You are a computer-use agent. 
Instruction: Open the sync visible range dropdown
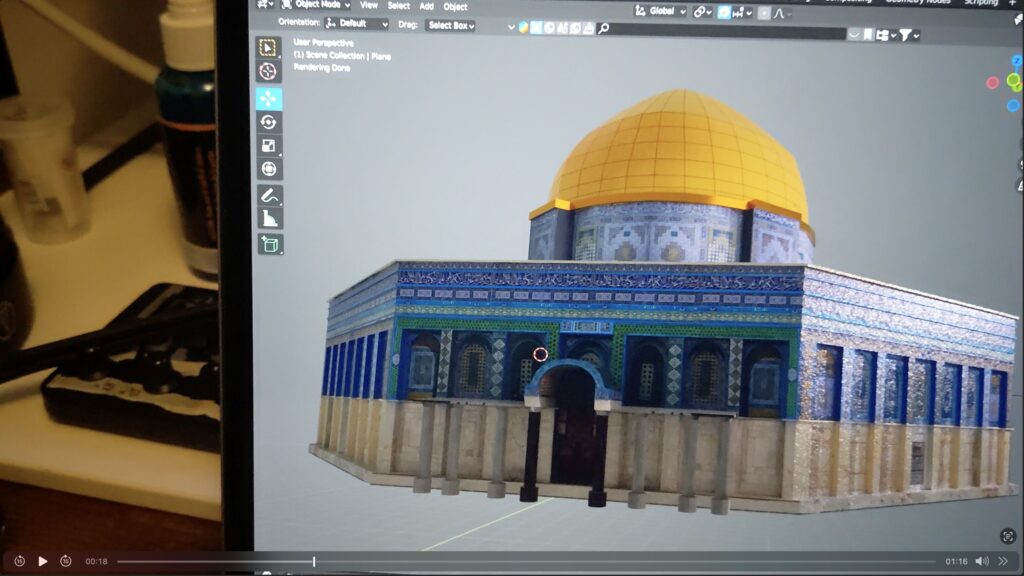pyautogui.click(x=886, y=35)
